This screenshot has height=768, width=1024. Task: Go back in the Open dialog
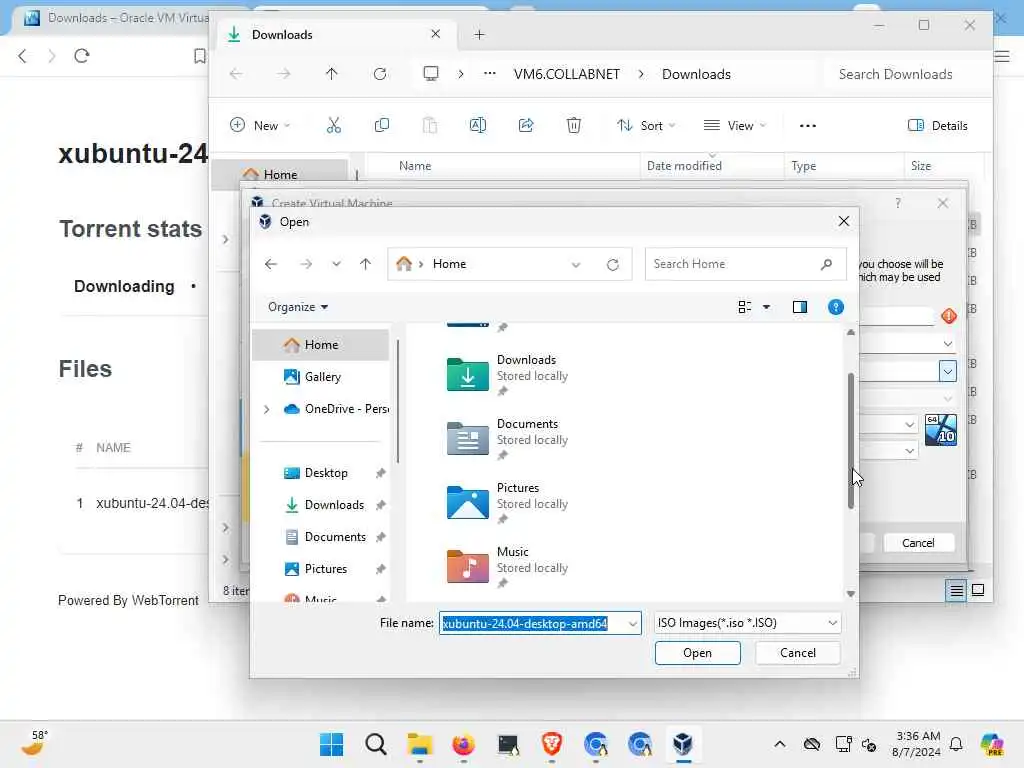[271, 264]
